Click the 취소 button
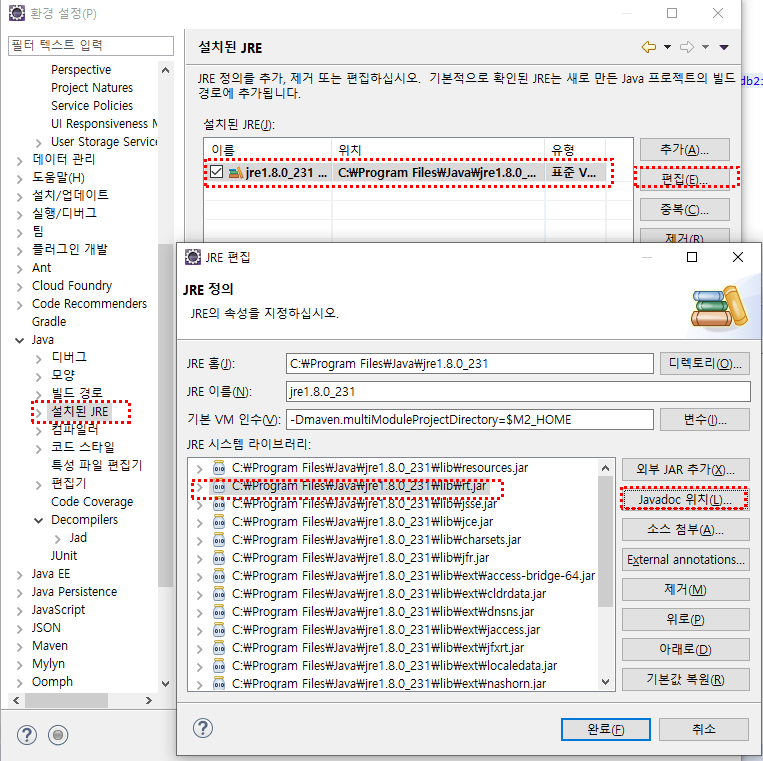This screenshot has width=763, height=761. [x=704, y=729]
